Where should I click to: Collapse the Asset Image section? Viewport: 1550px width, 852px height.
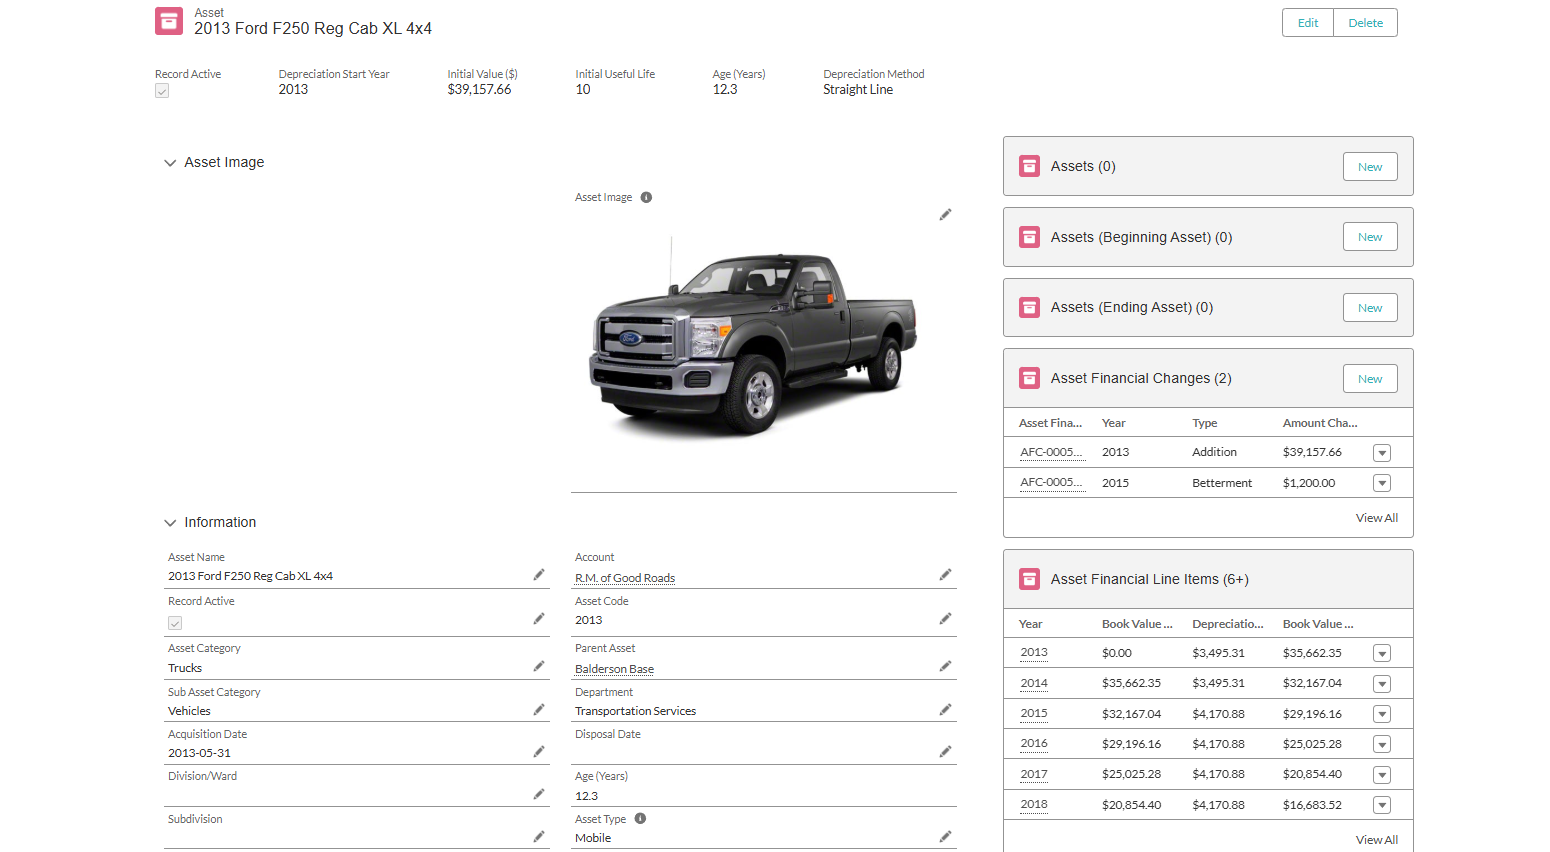(170, 162)
